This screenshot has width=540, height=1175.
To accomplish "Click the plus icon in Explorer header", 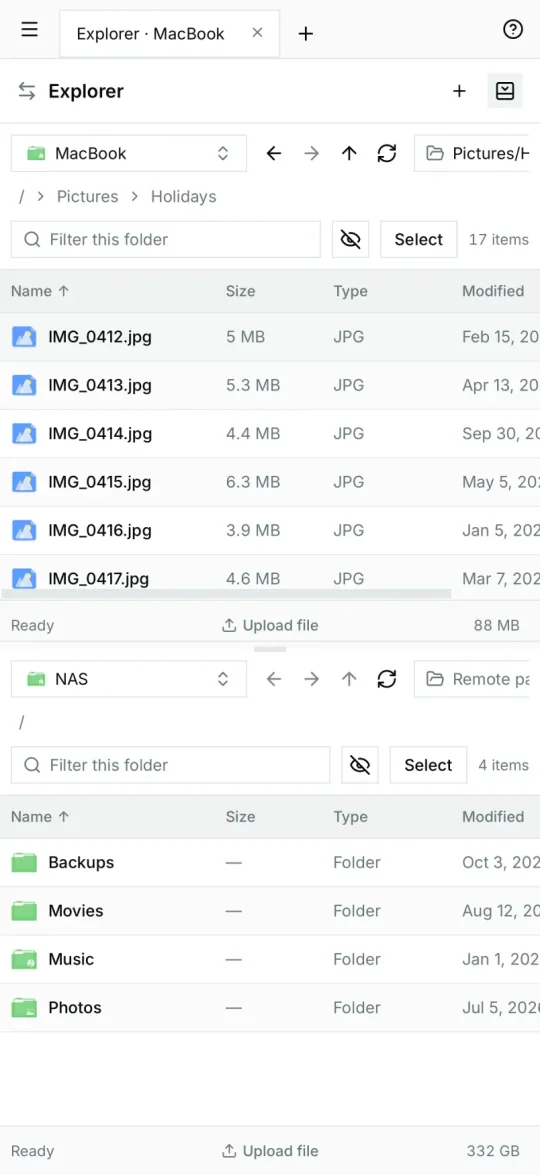I will pos(459,91).
